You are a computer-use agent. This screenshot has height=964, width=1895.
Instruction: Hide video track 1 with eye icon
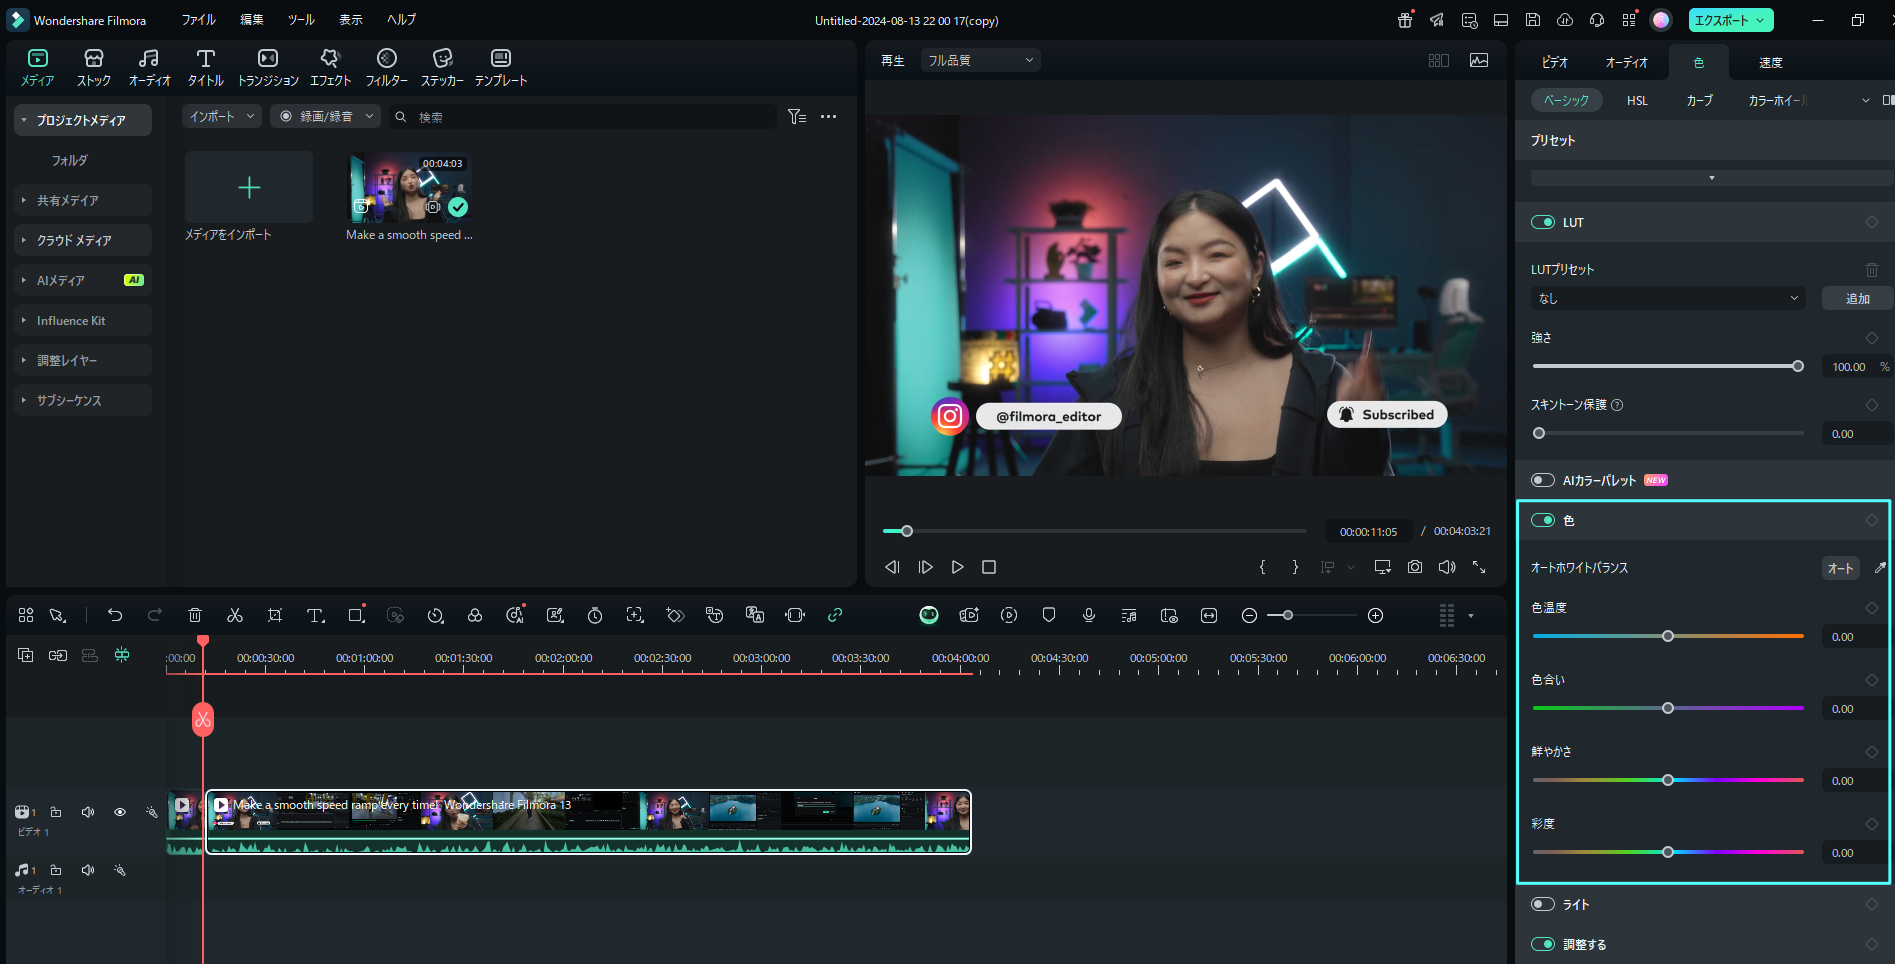[x=120, y=812]
